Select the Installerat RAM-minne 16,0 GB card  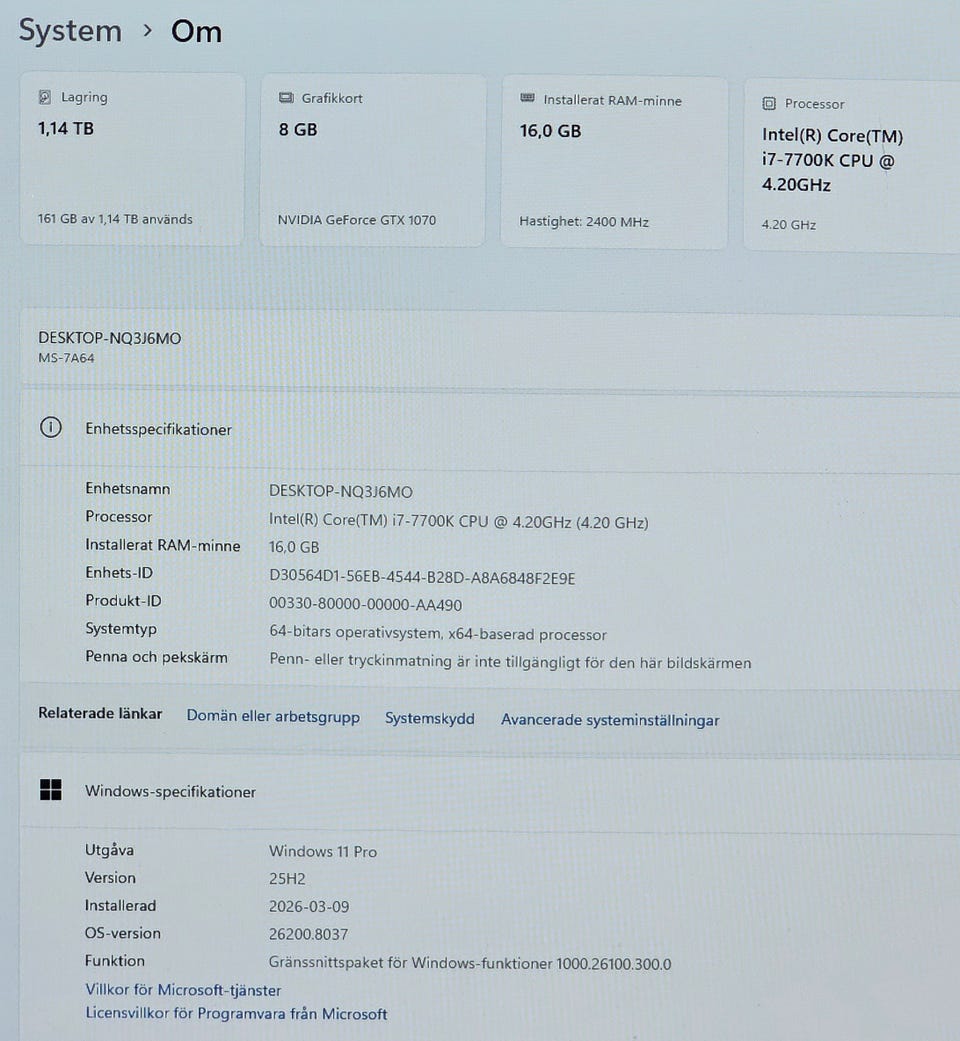click(614, 163)
